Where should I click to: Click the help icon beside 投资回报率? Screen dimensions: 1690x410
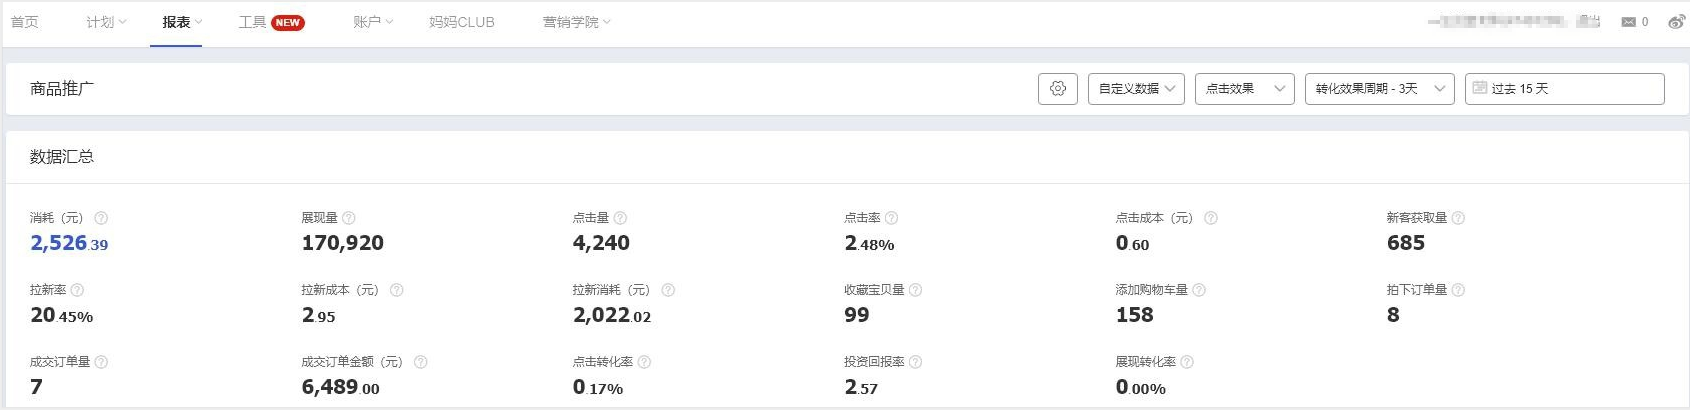pyautogui.click(x=916, y=362)
